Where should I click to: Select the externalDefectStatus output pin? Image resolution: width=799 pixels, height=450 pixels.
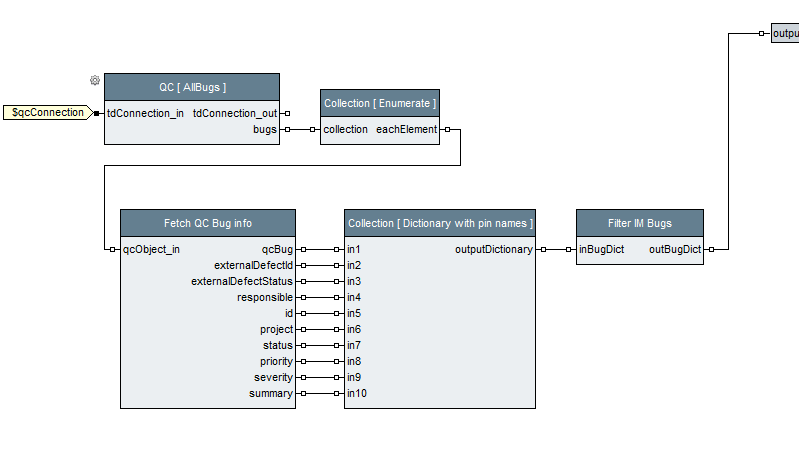(242, 281)
